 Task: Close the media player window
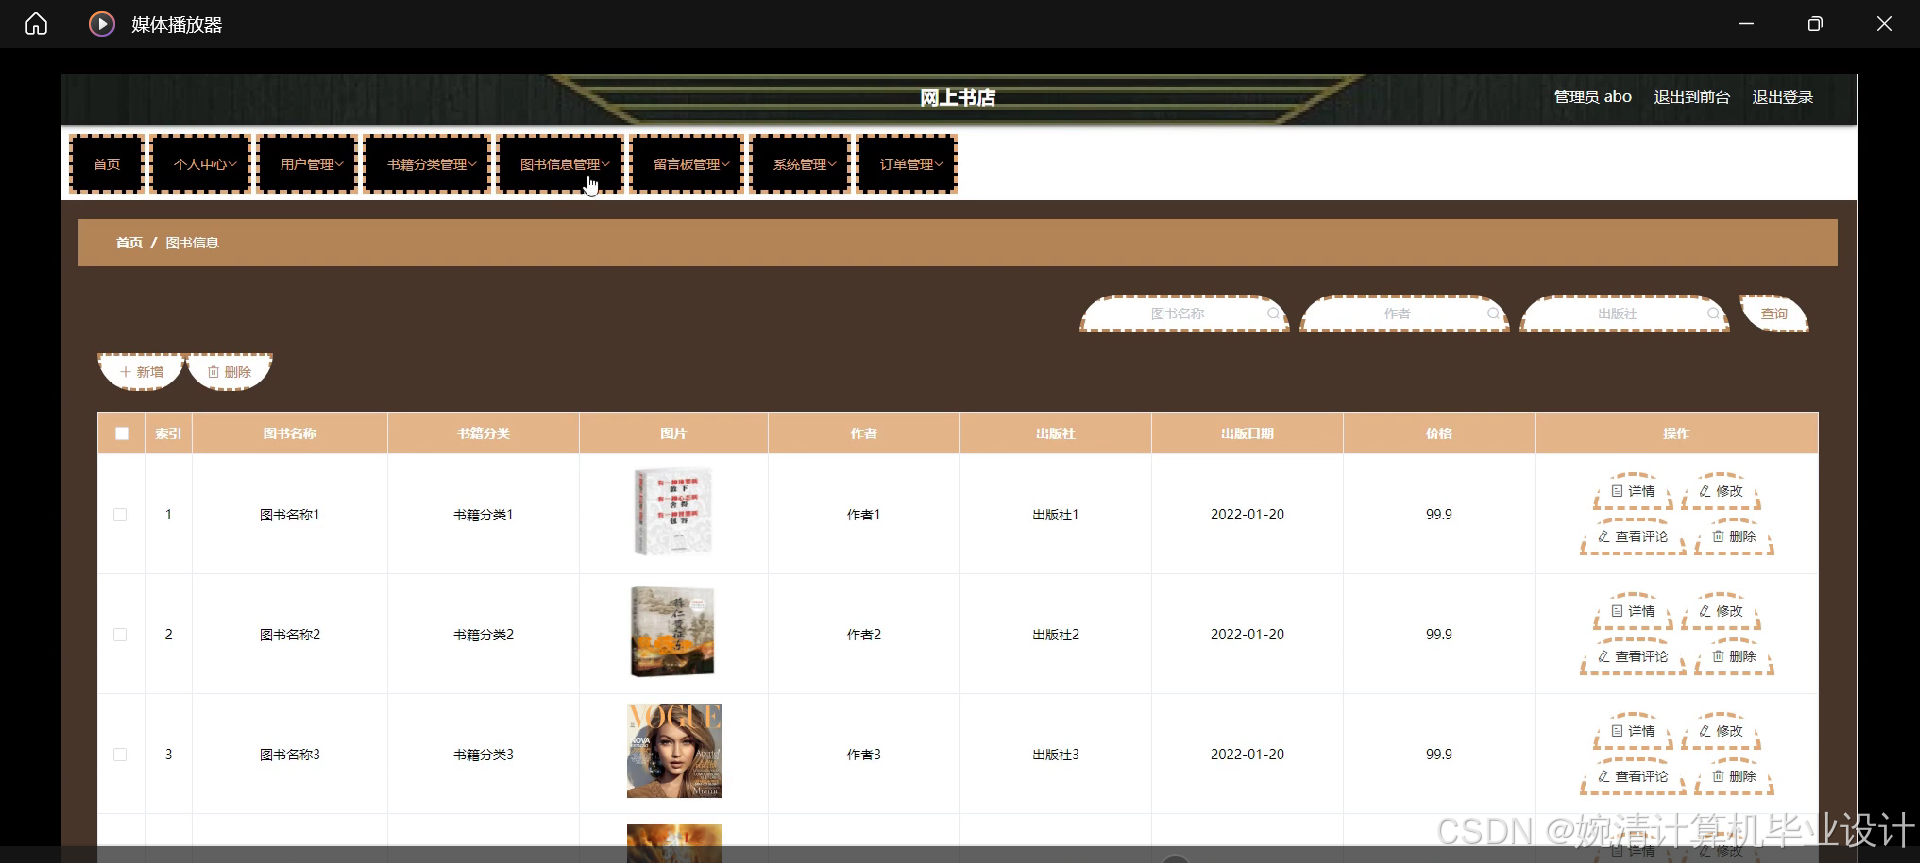click(1884, 24)
